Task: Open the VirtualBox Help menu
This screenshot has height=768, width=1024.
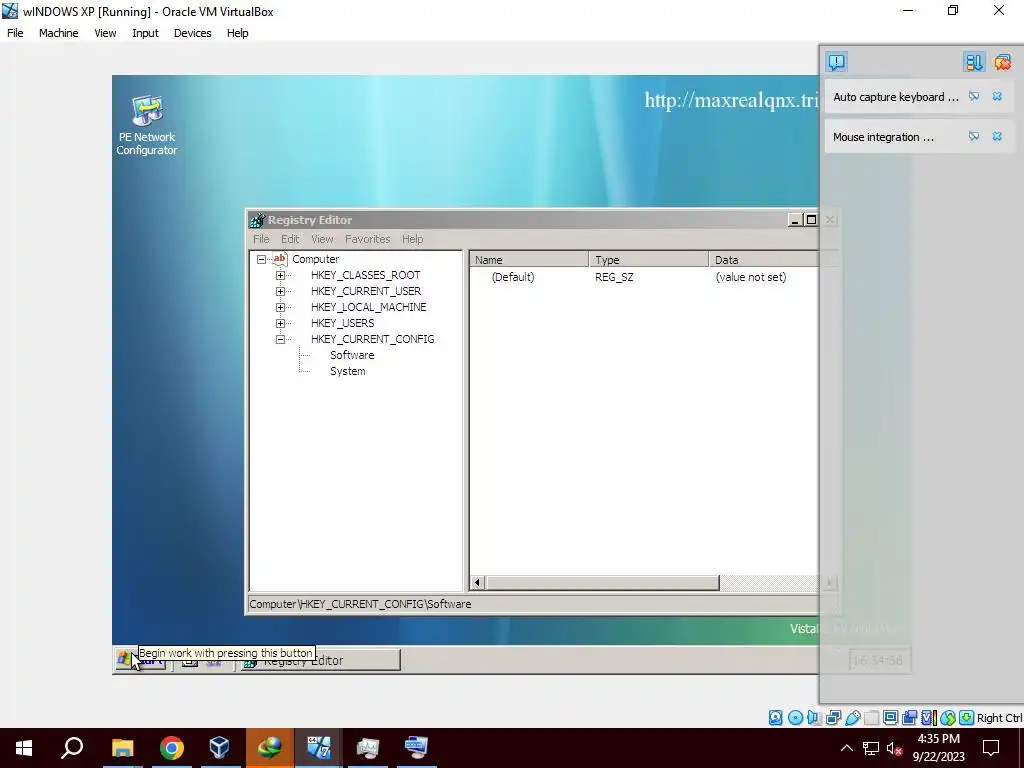Action: tap(238, 33)
